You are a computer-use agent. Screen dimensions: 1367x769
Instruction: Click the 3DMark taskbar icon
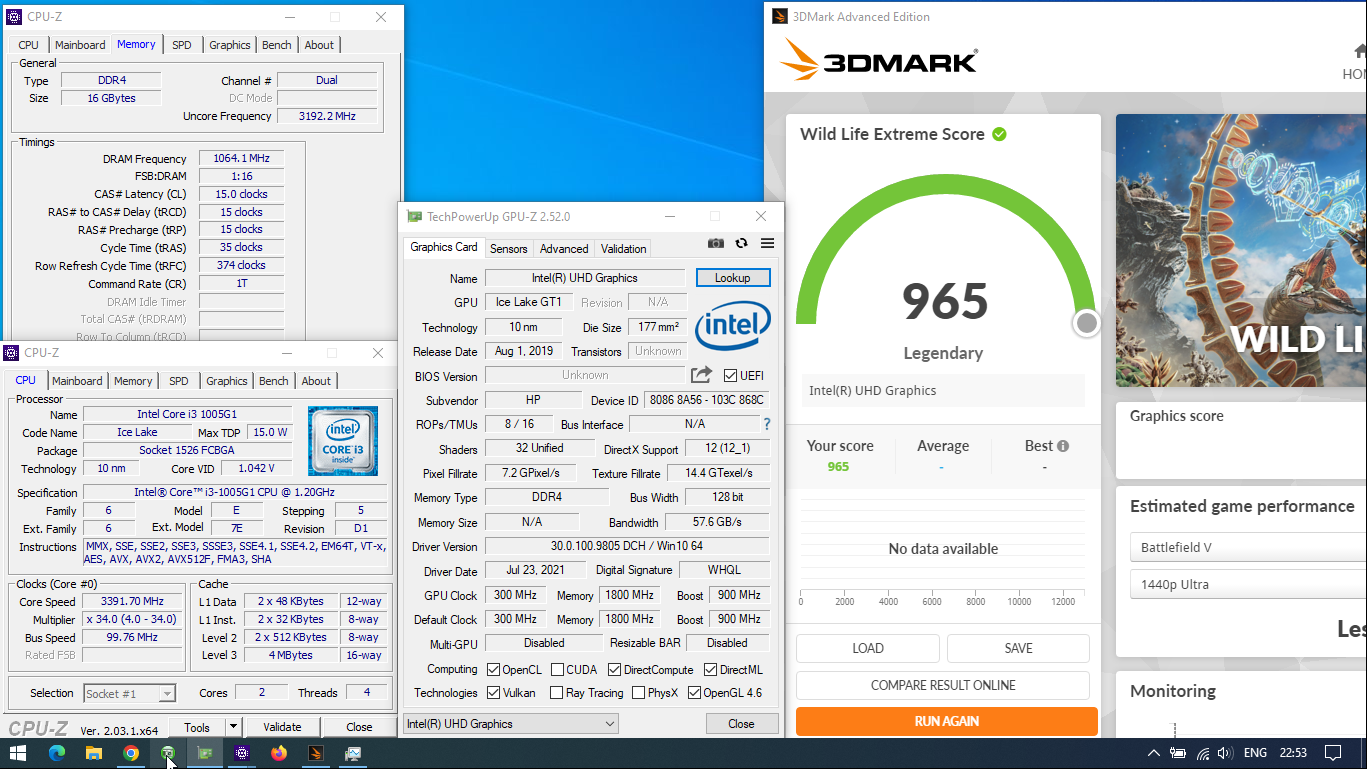(x=316, y=753)
